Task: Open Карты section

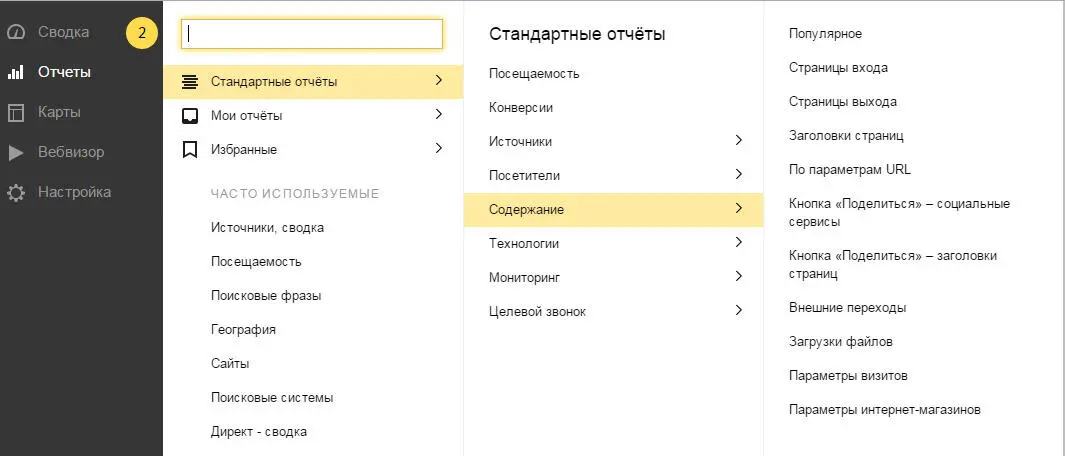Action: [x=59, y=112]
